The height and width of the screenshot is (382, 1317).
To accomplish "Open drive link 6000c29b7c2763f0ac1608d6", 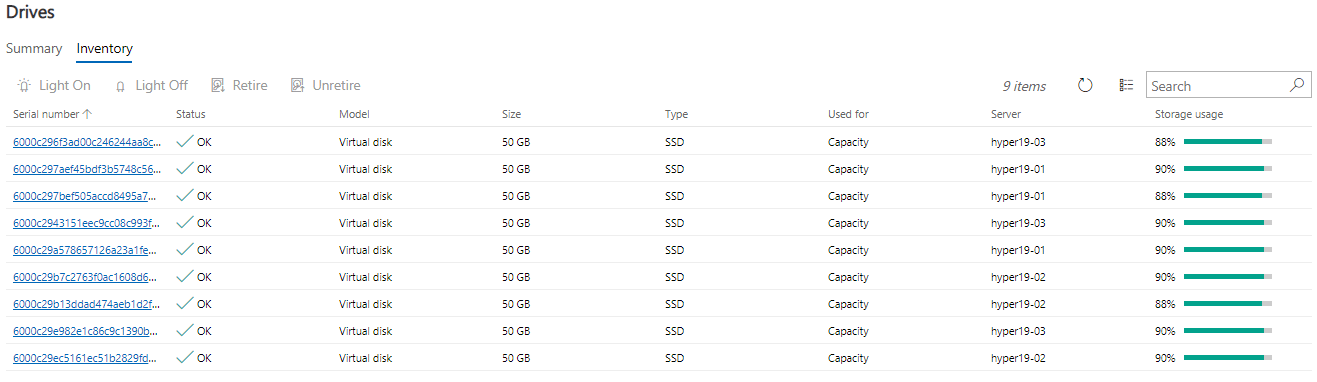I will click(86, 277).
